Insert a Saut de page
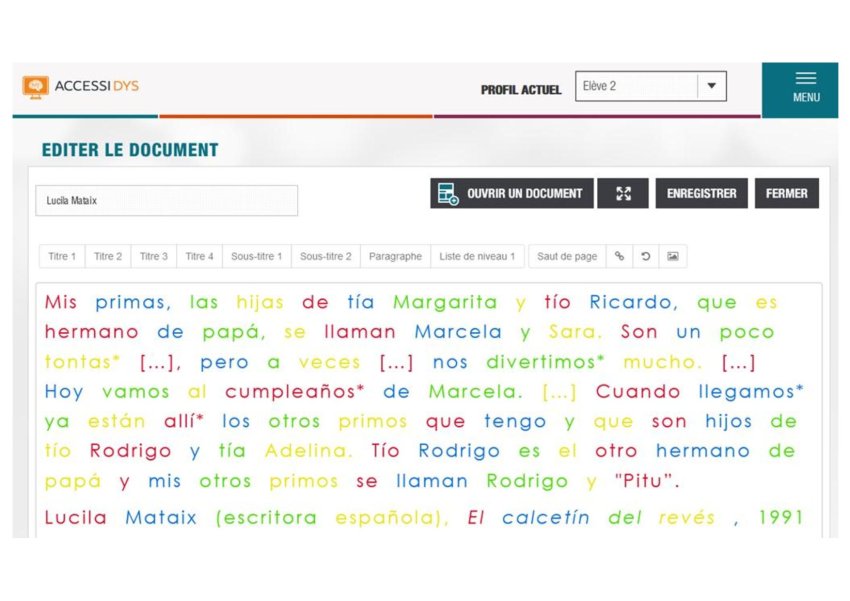 567,257
